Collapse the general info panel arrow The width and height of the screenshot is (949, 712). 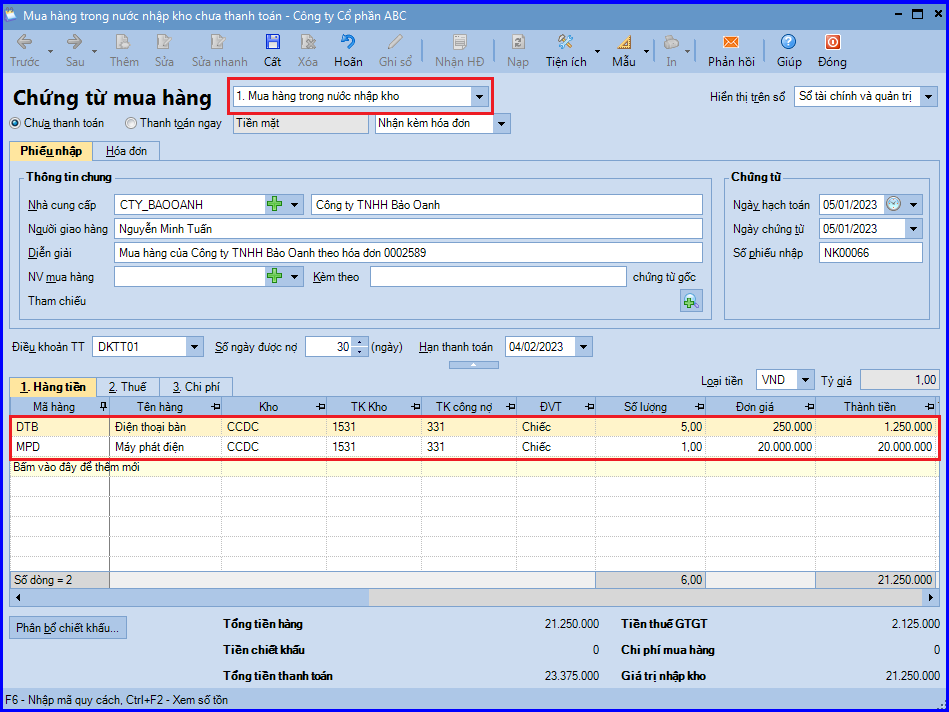click(474, 364)
